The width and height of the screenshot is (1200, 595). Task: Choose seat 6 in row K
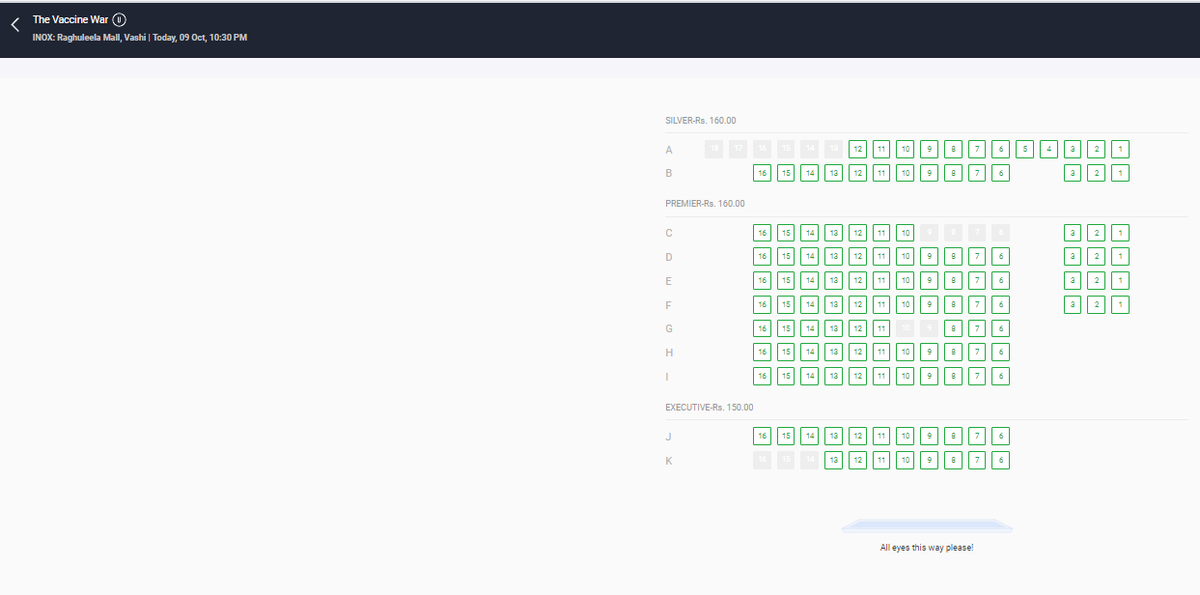tap(1001, 460)
